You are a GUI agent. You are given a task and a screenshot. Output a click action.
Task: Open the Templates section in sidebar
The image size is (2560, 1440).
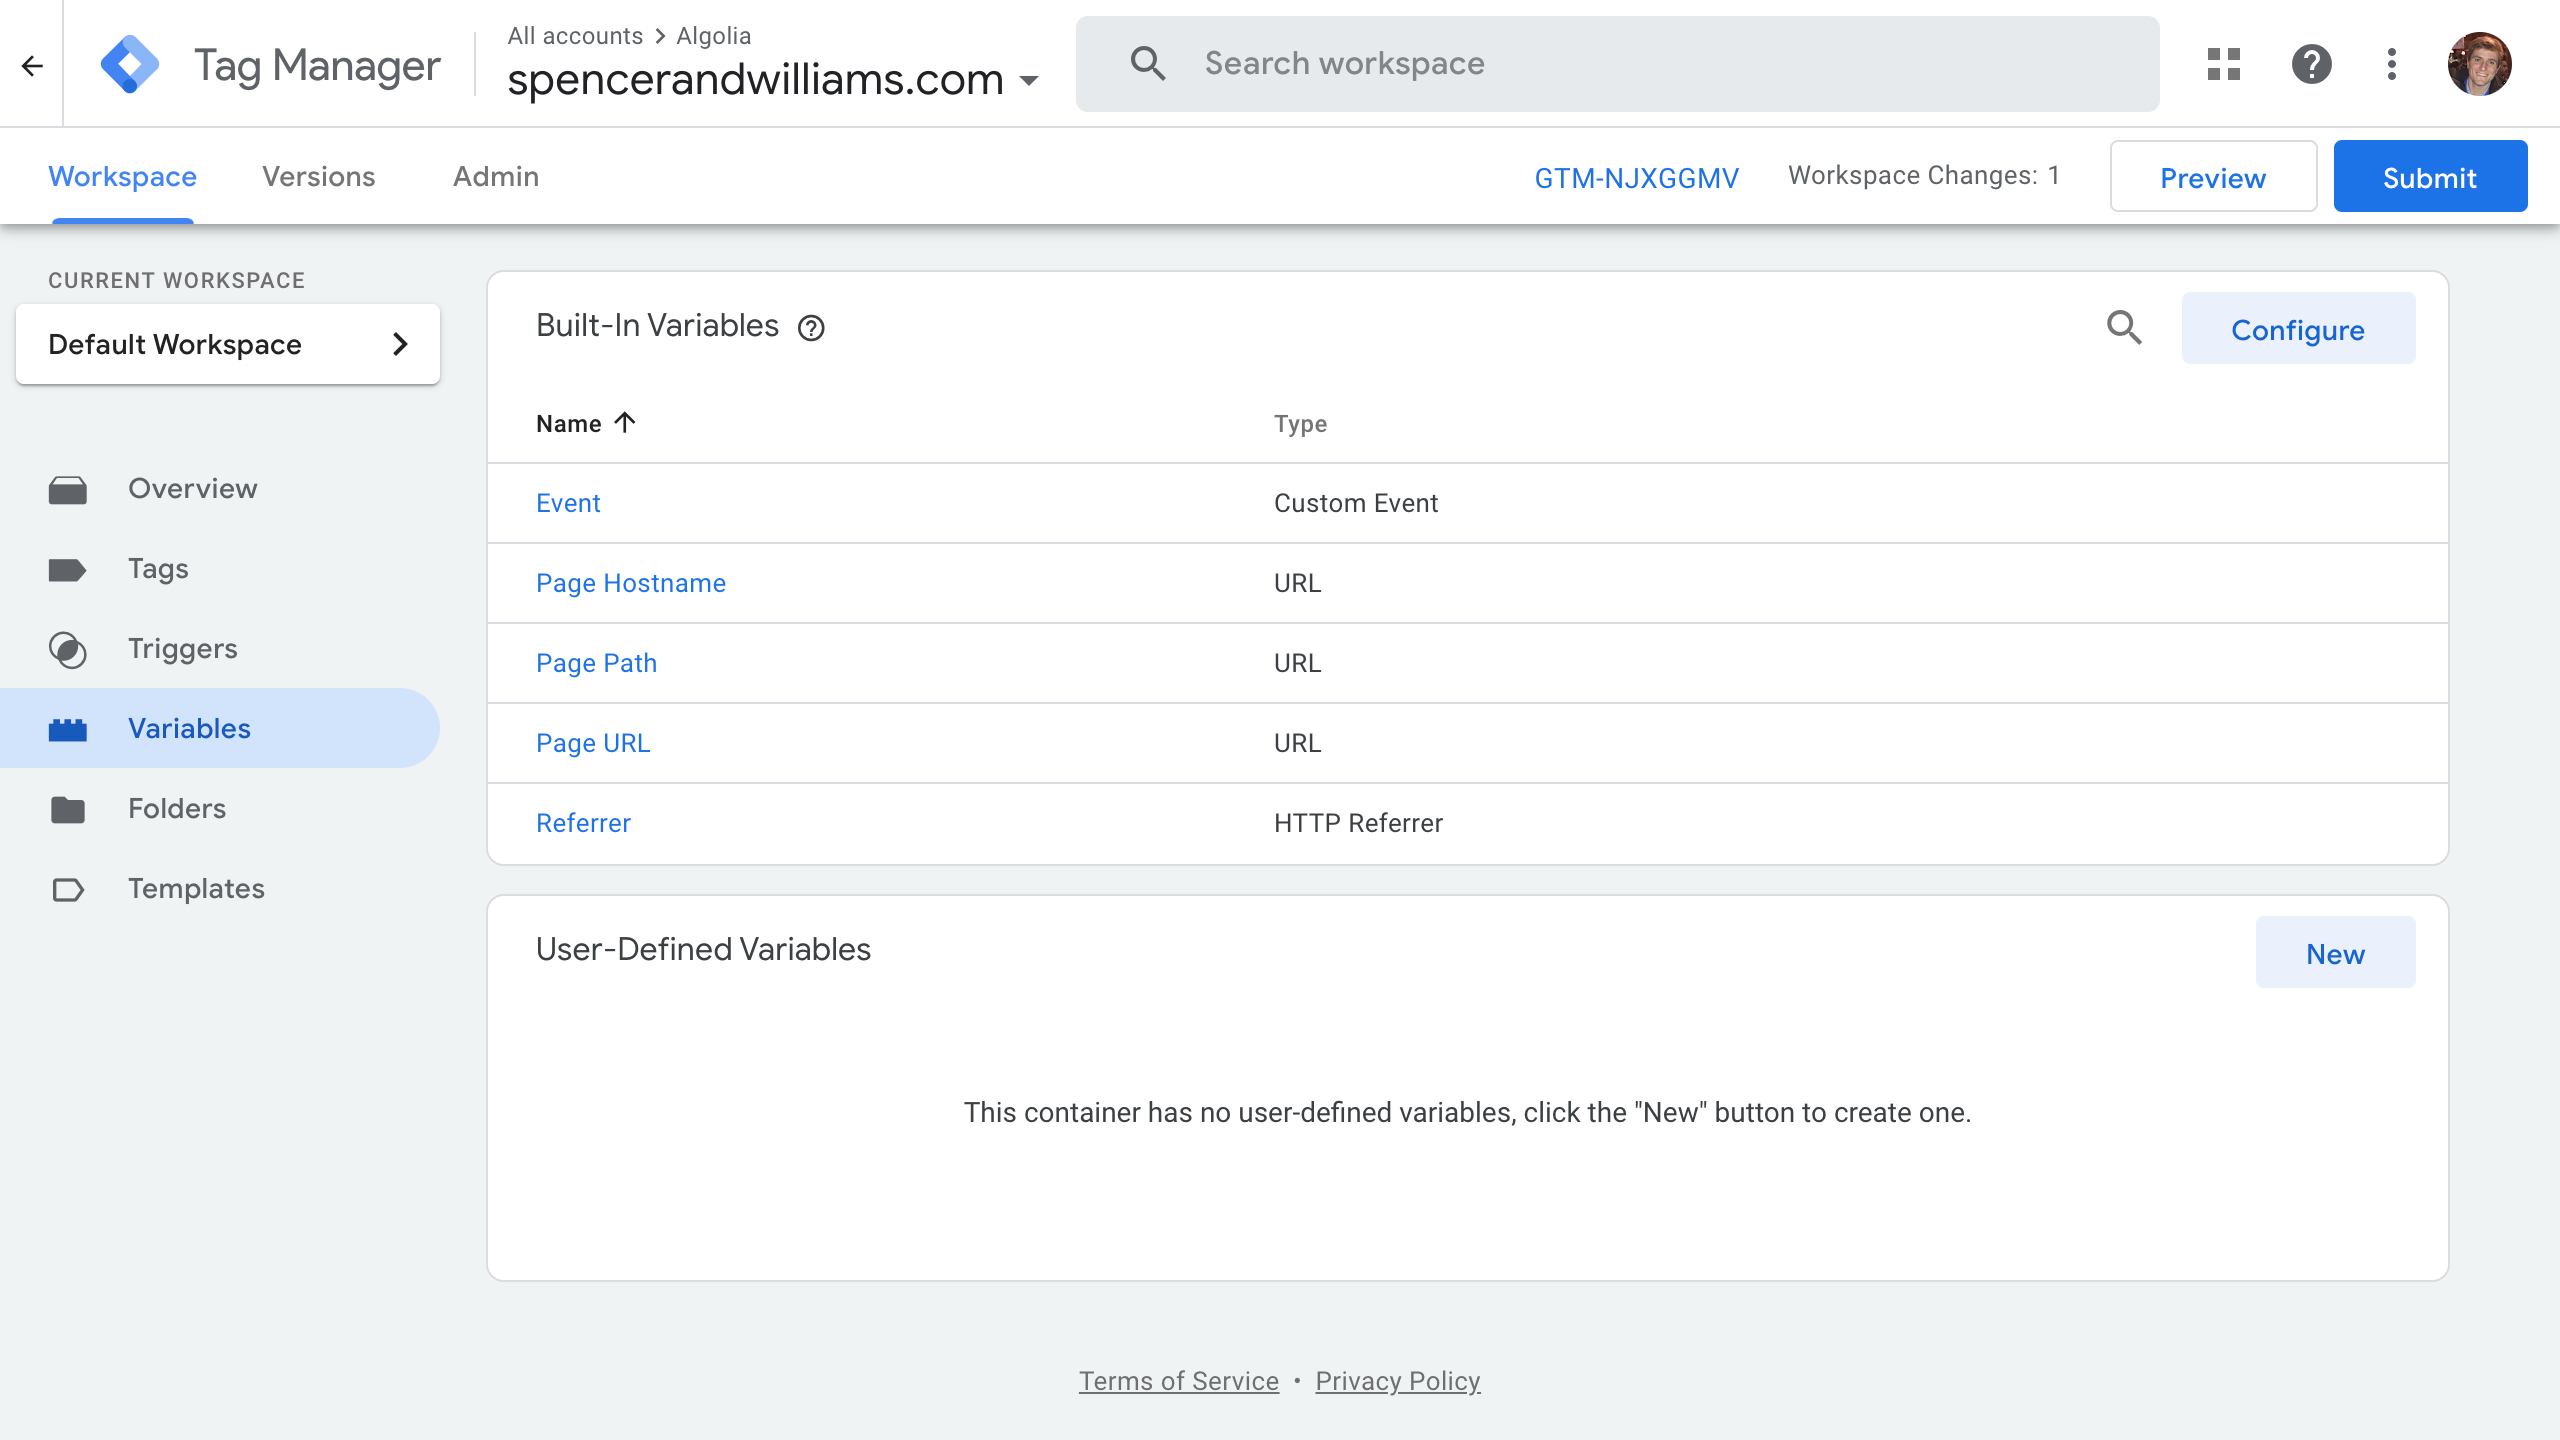point(197,888)
